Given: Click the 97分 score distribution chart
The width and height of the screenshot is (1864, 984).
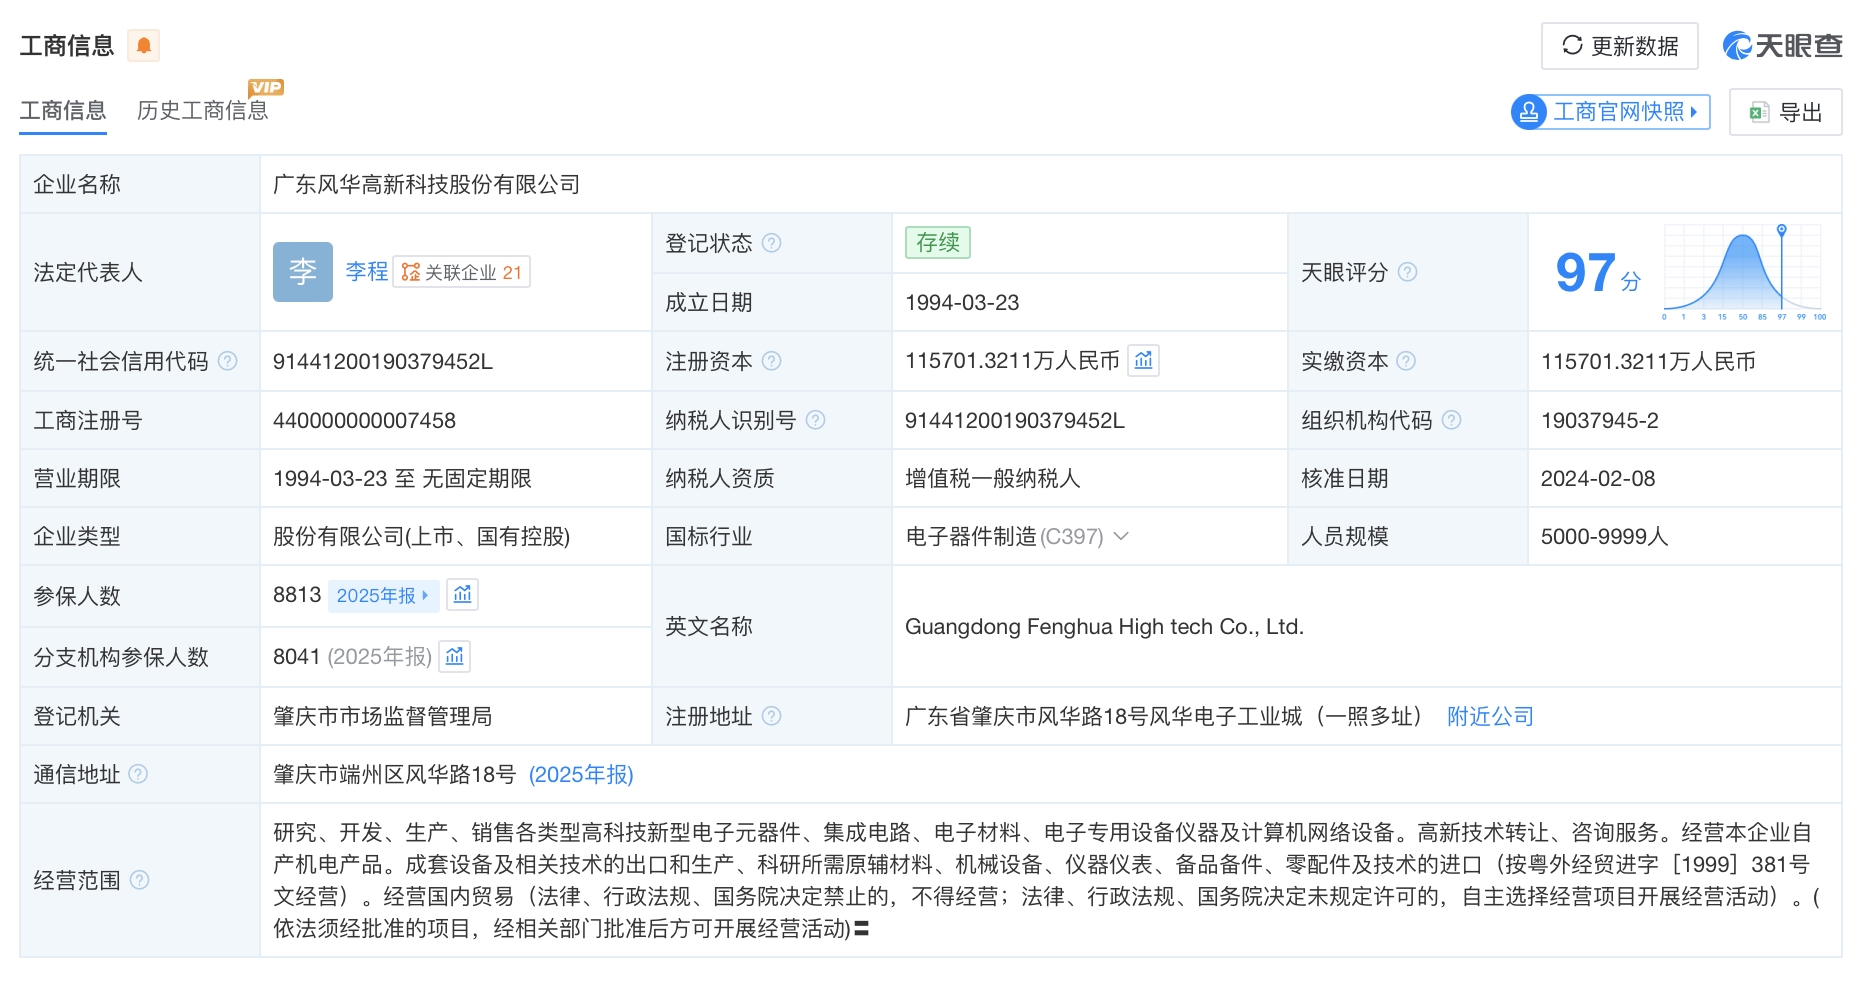Looking at the screenshot, I should [1744, 272].
